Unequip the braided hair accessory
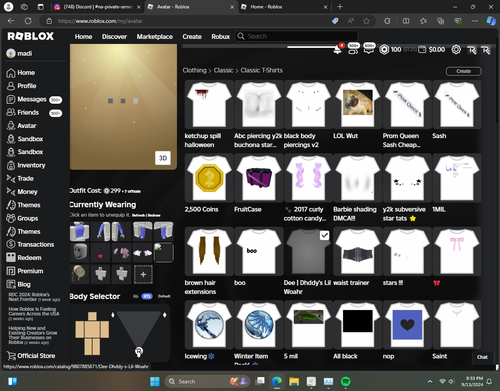This screenshot has width=500, height=391. pos(80,274)
